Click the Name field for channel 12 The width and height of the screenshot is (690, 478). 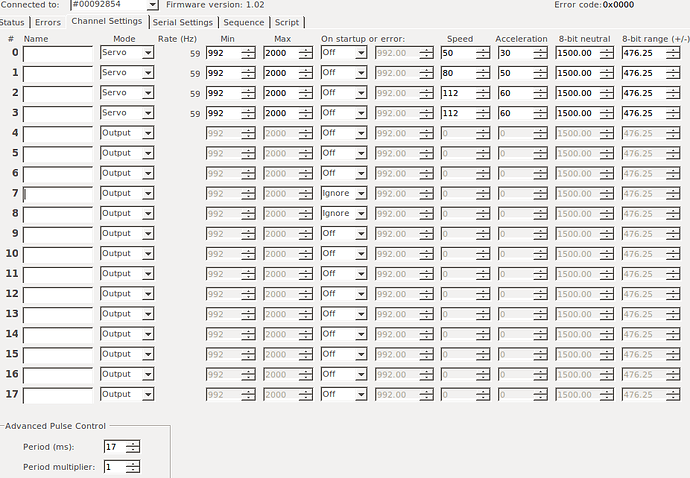tap(58, 294)
